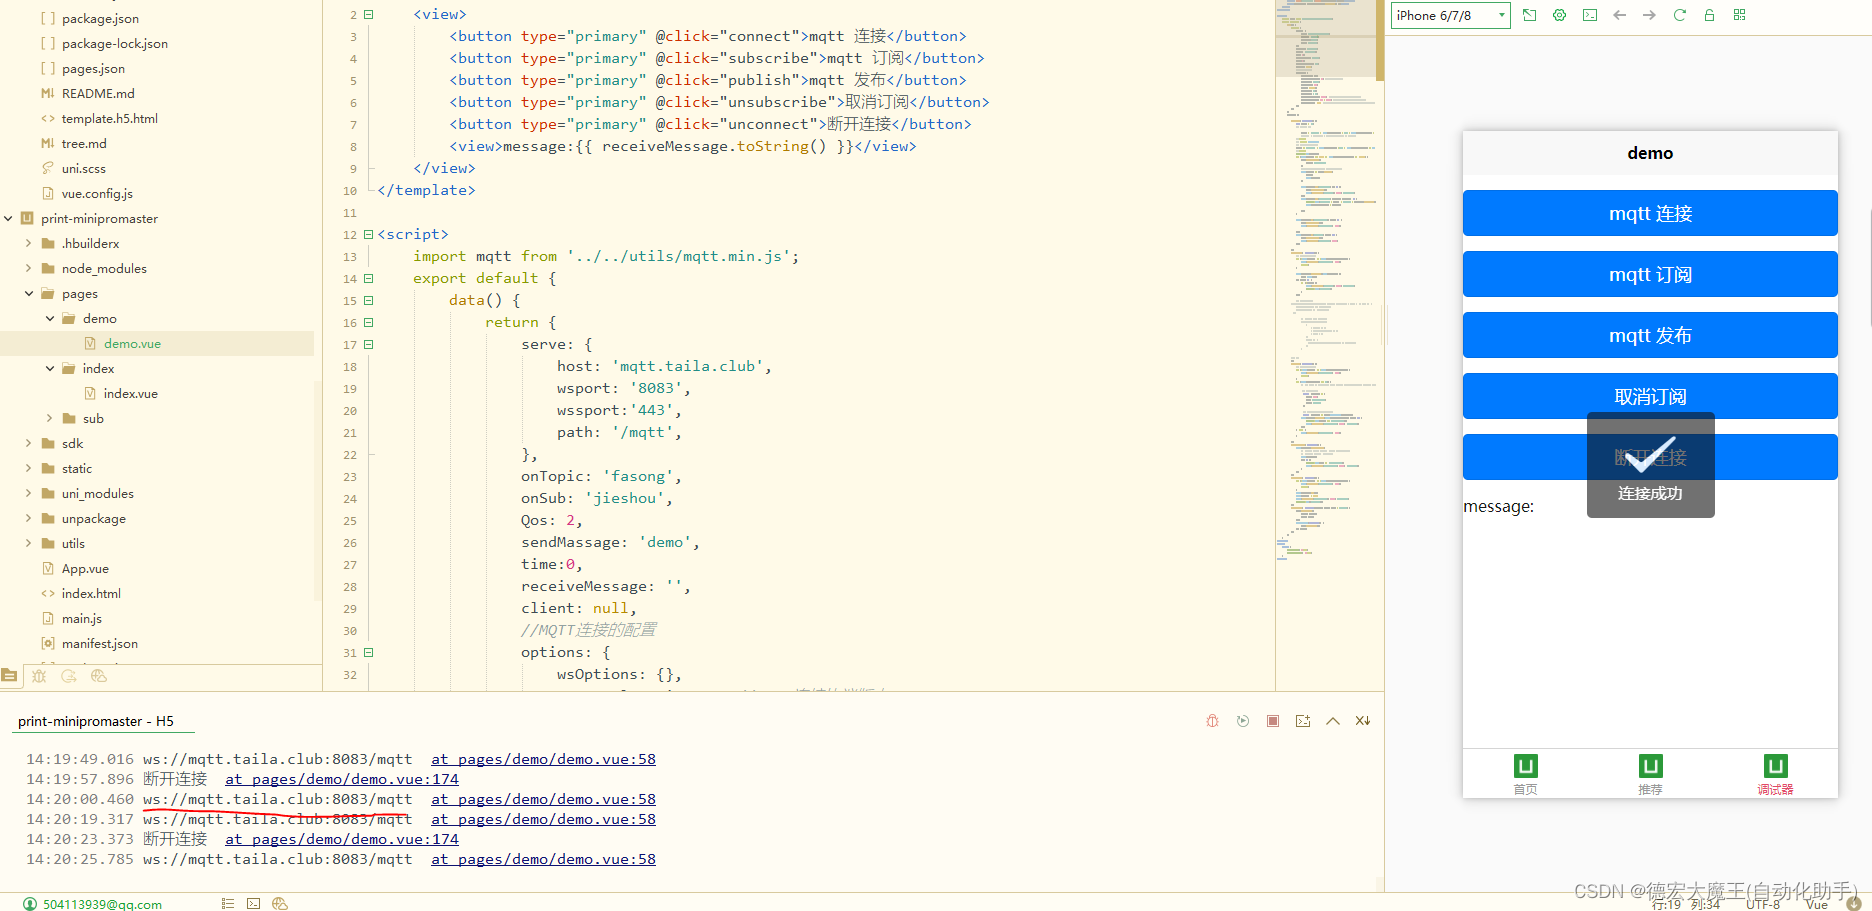Fold the script block at line 12

pos(368,235)
